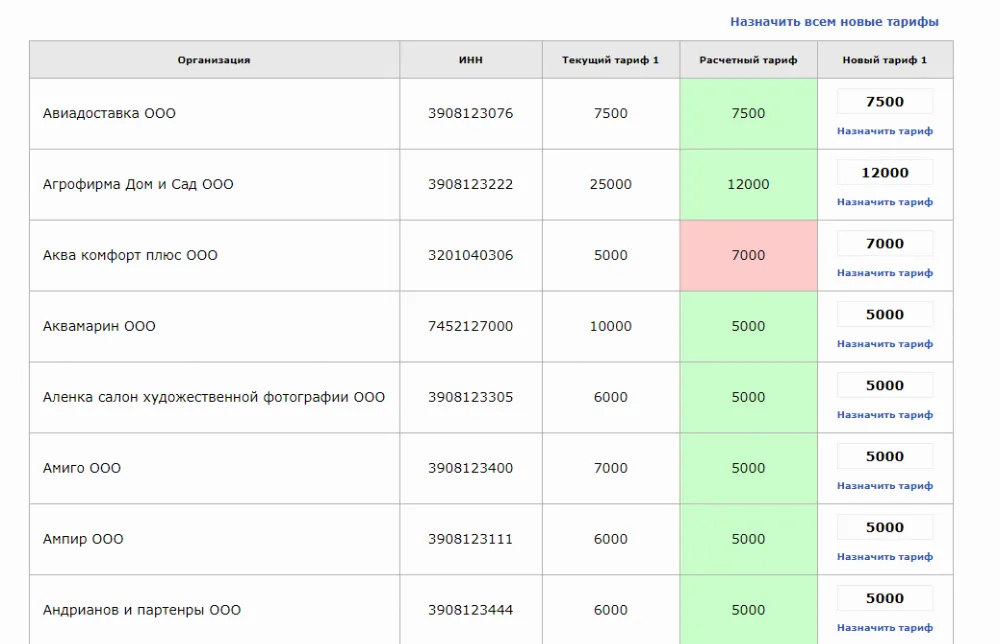Click green calculated tariff cell showing 12000

(748, 185)
